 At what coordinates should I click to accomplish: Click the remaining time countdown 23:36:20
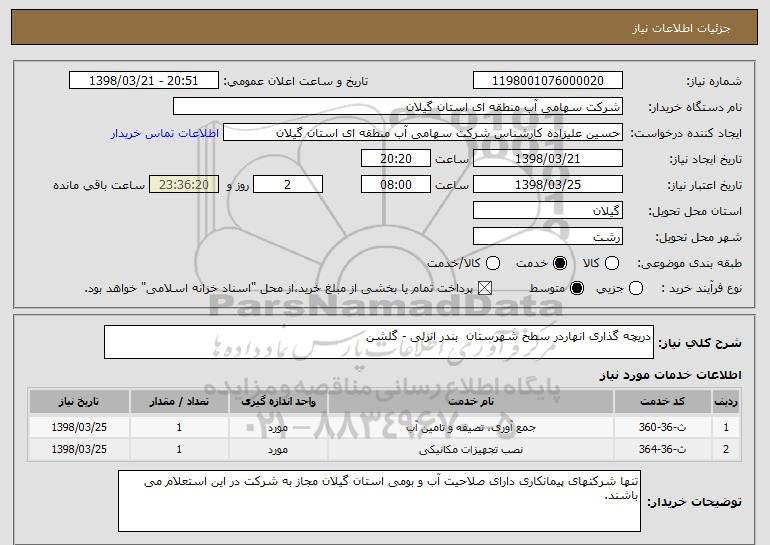click(x=184, y=185)
